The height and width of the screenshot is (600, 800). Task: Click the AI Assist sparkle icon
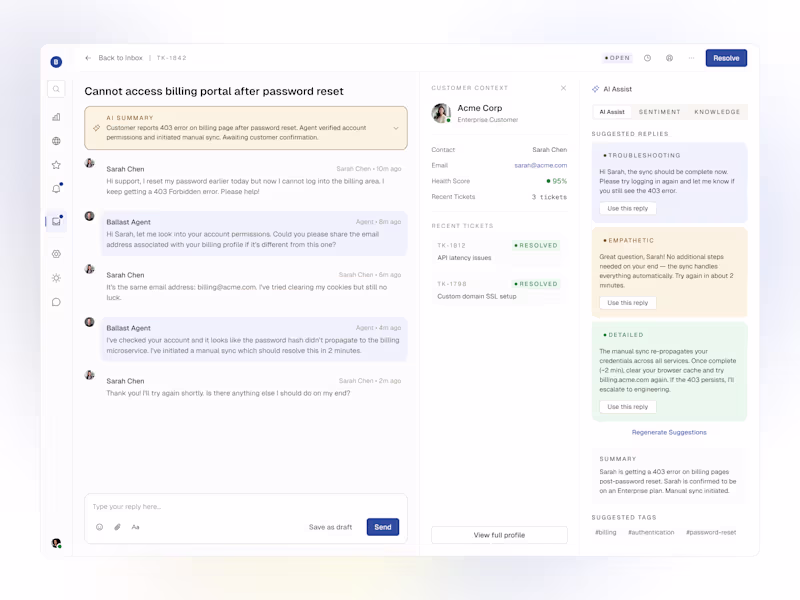[x=595, y=89]
